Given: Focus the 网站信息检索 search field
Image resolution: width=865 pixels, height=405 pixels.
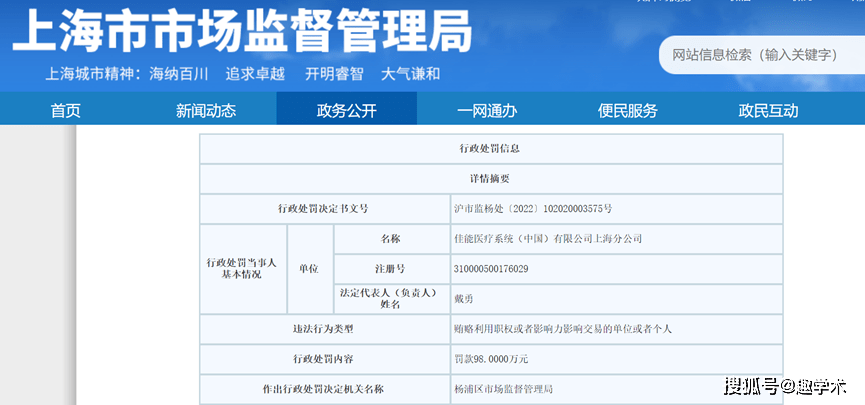Looking at the screenshot, I should (762, 55).
